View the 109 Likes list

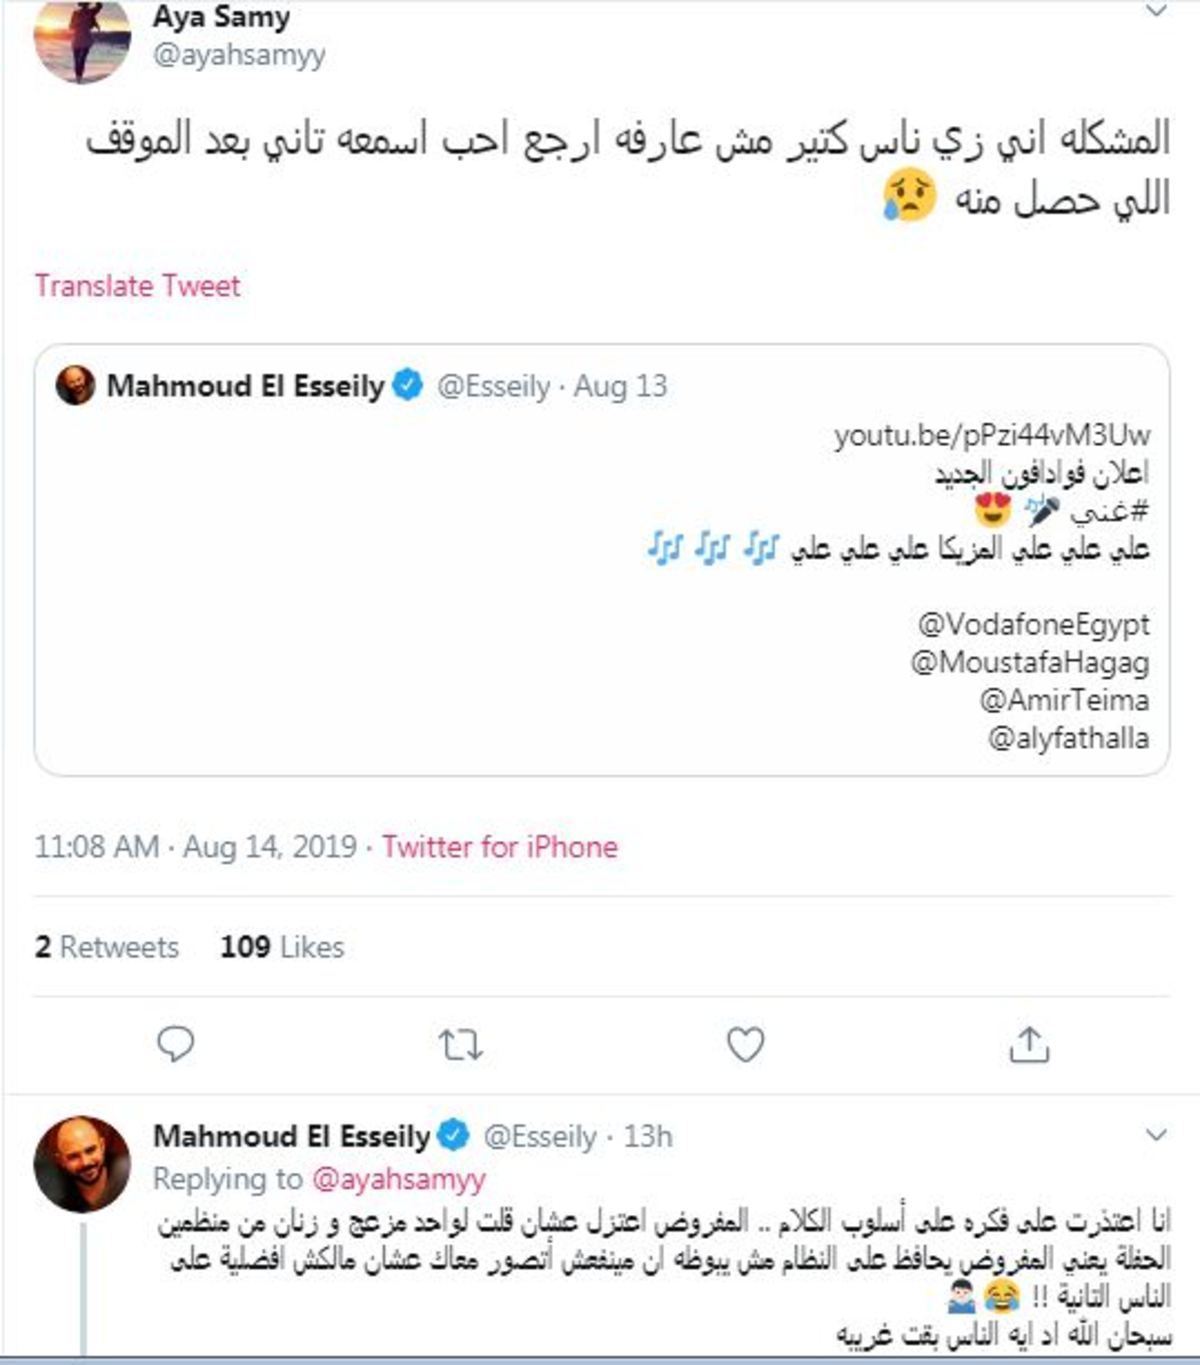click(x=282, y=947)
